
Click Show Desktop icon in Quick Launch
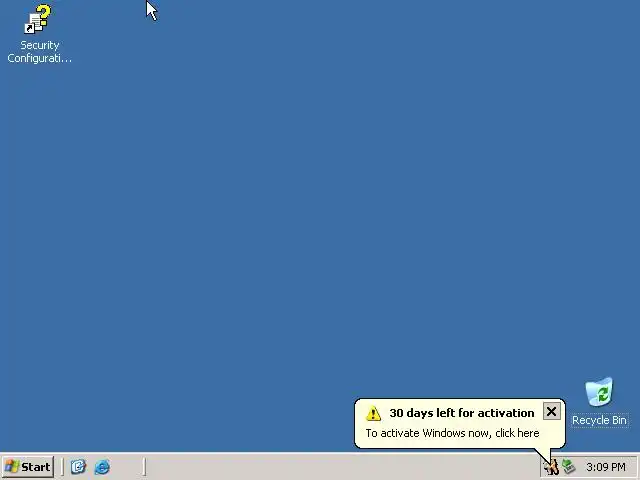[78, 466]
